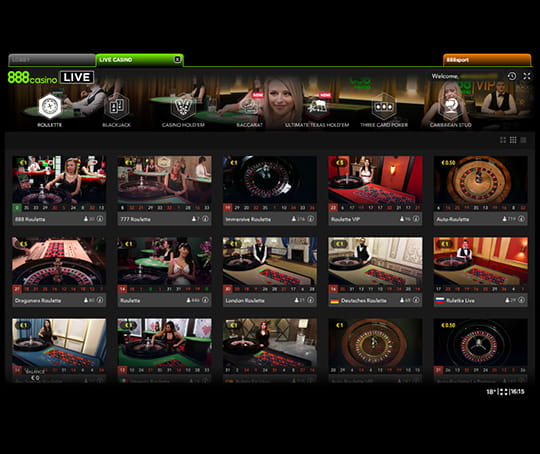Select the Blackjack game category icon

117,106
